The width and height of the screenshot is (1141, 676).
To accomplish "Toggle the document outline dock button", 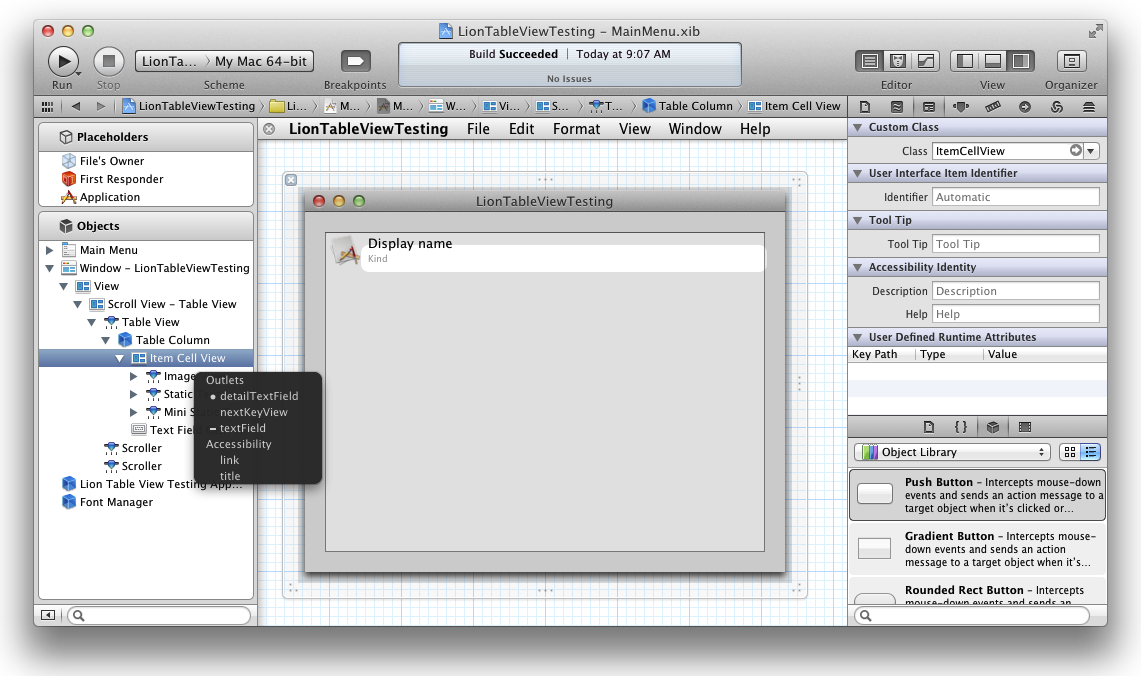I will [x=48, y=616].
